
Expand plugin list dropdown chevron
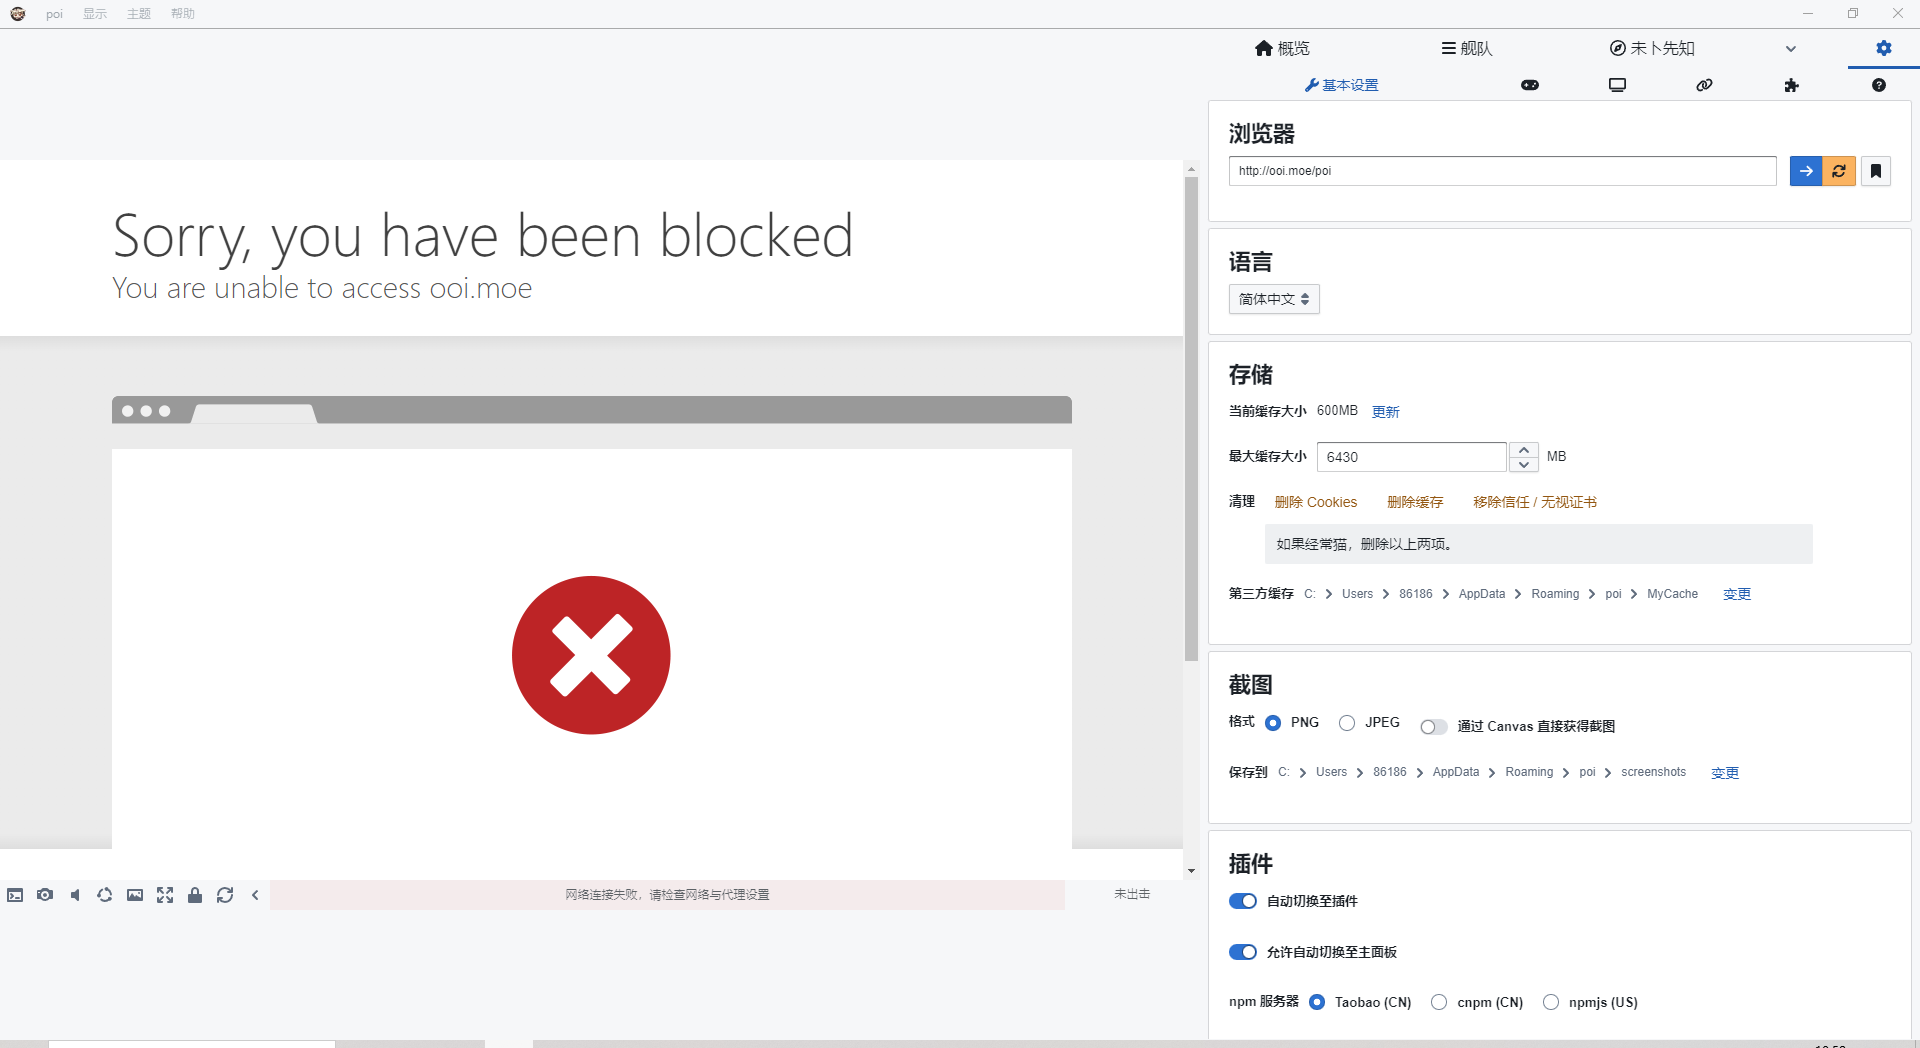point(1791,48)
